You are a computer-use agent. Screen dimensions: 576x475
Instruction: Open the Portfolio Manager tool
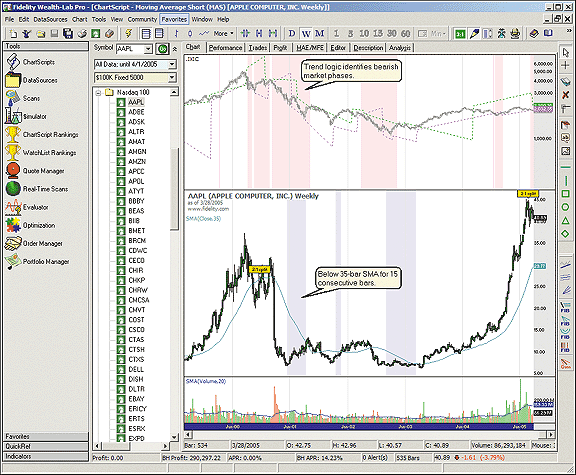click(x=37, y=262)
